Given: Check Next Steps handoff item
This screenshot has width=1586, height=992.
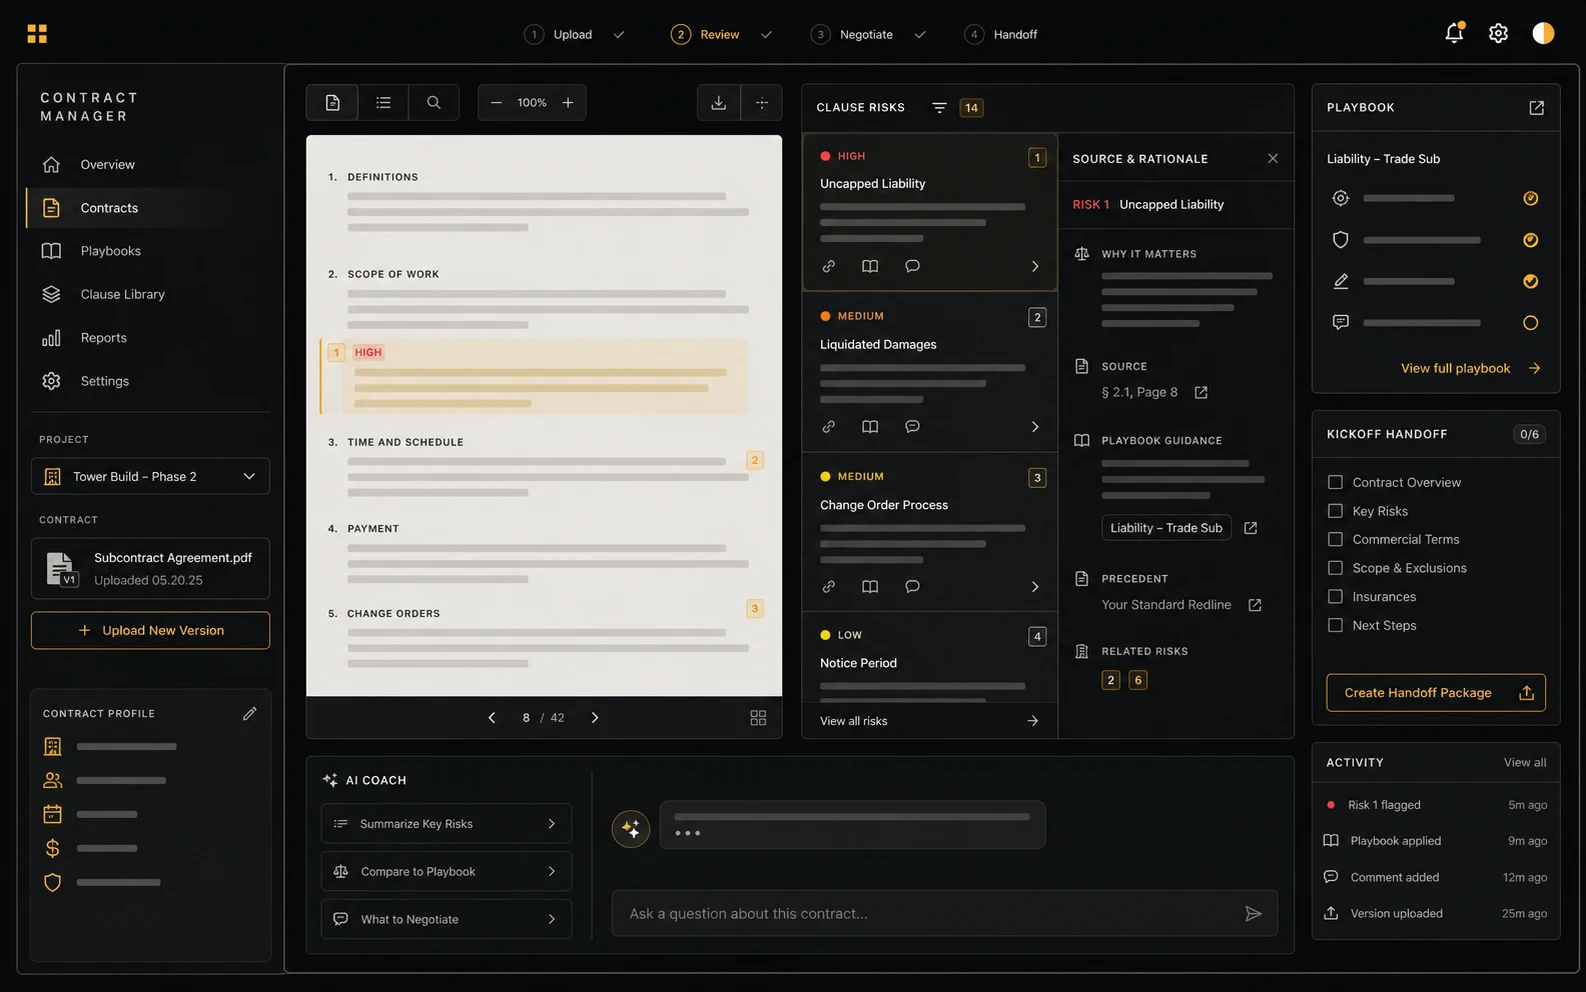Looking at the screenshot, I should coord(1335,625).
